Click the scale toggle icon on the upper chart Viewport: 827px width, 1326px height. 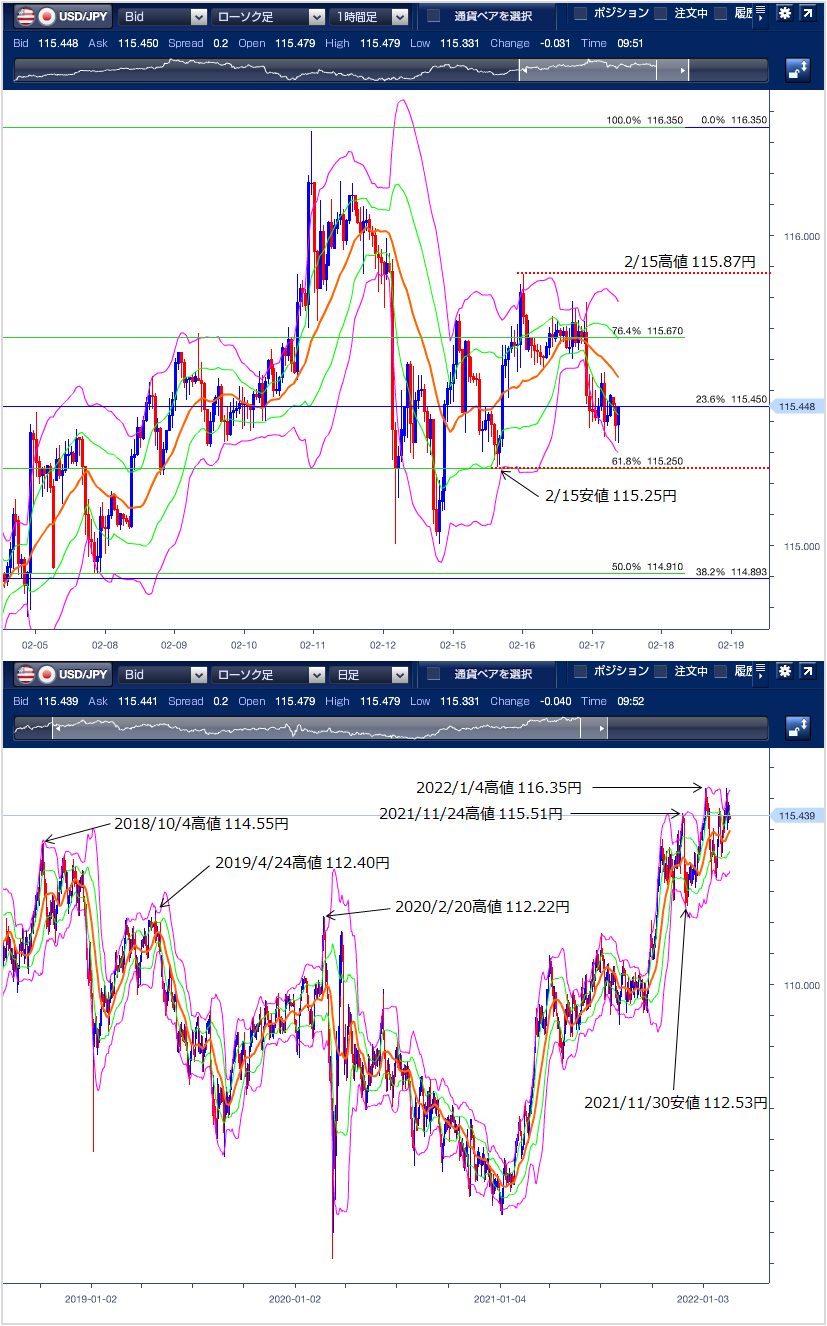(798, 69)
